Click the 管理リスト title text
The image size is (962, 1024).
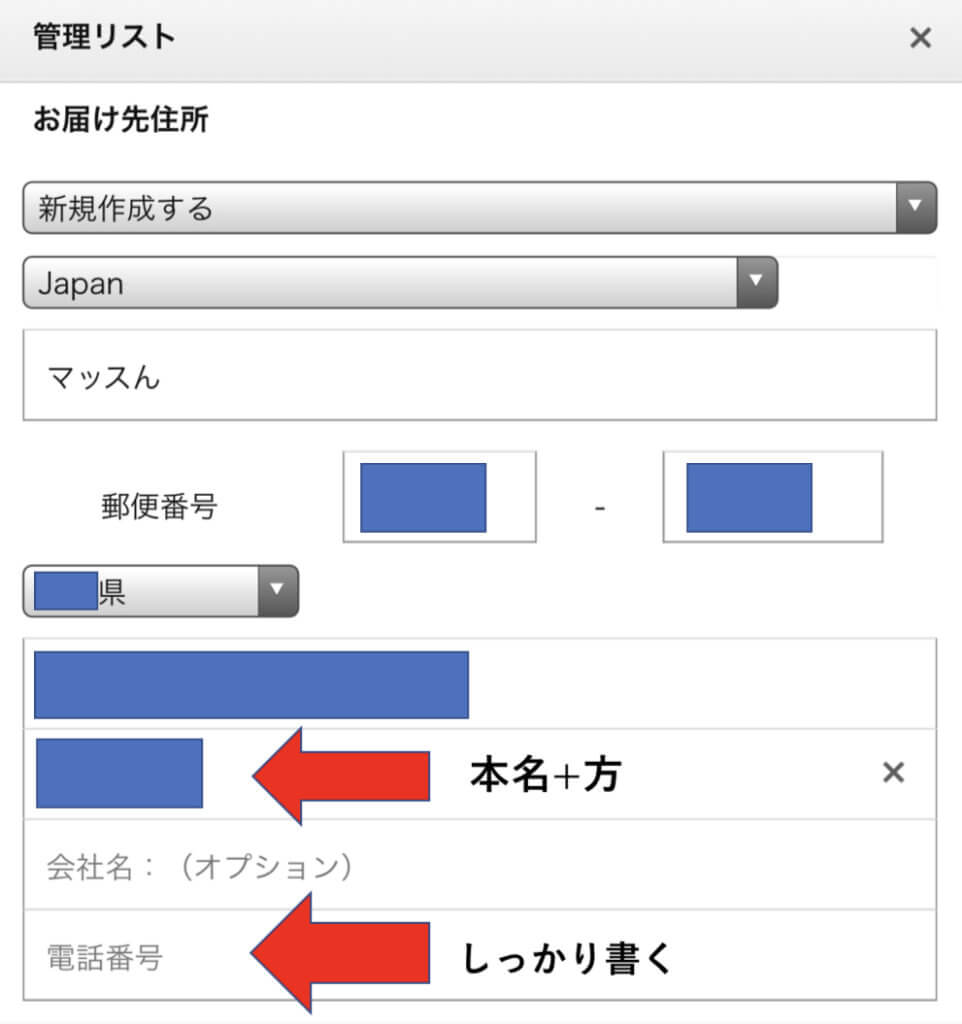click(104, 38)
